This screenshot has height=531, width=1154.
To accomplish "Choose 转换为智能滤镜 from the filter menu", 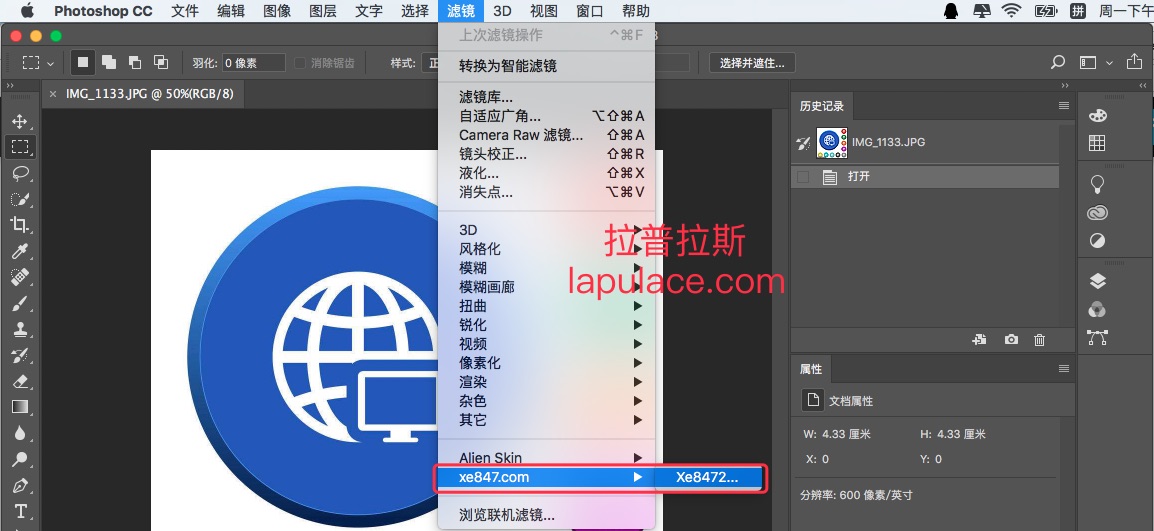I will 508,66.
